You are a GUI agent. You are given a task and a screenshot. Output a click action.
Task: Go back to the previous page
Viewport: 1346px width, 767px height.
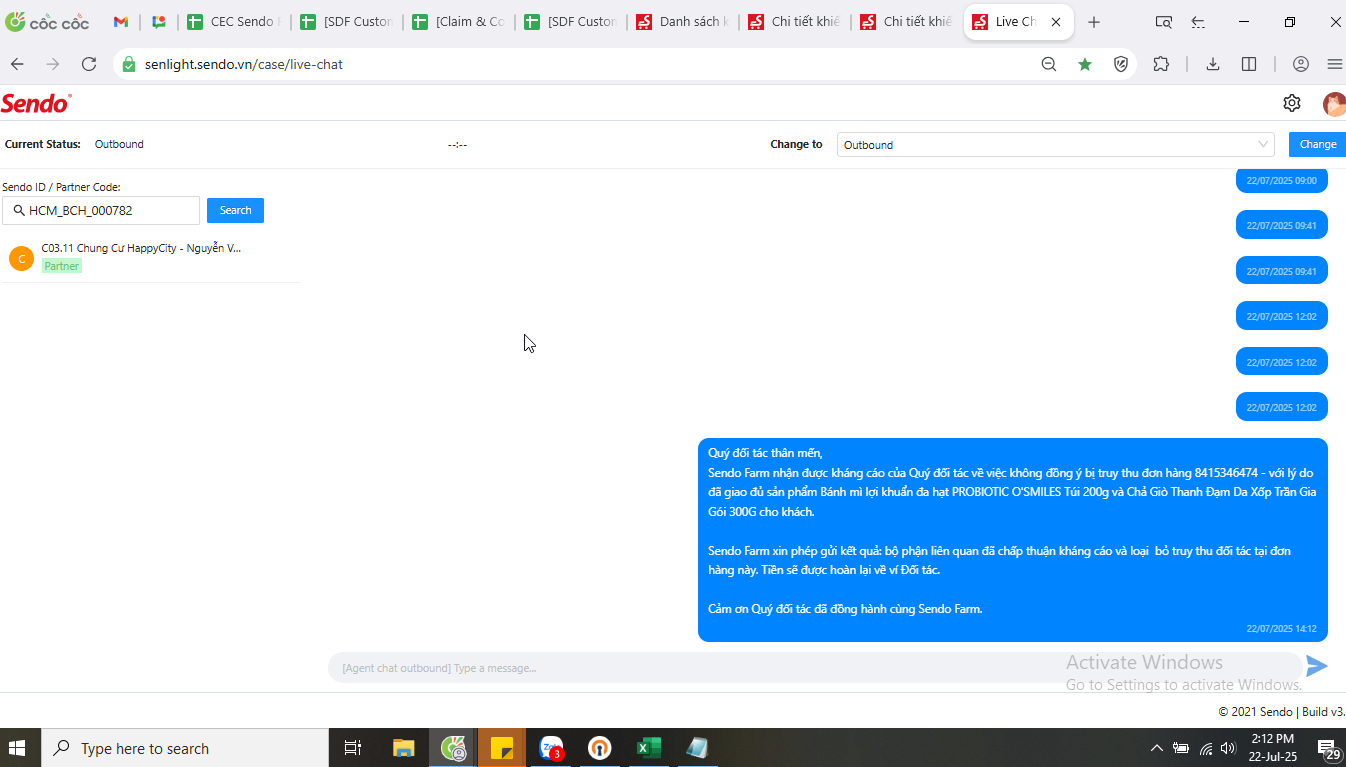(x=17, y=64)
